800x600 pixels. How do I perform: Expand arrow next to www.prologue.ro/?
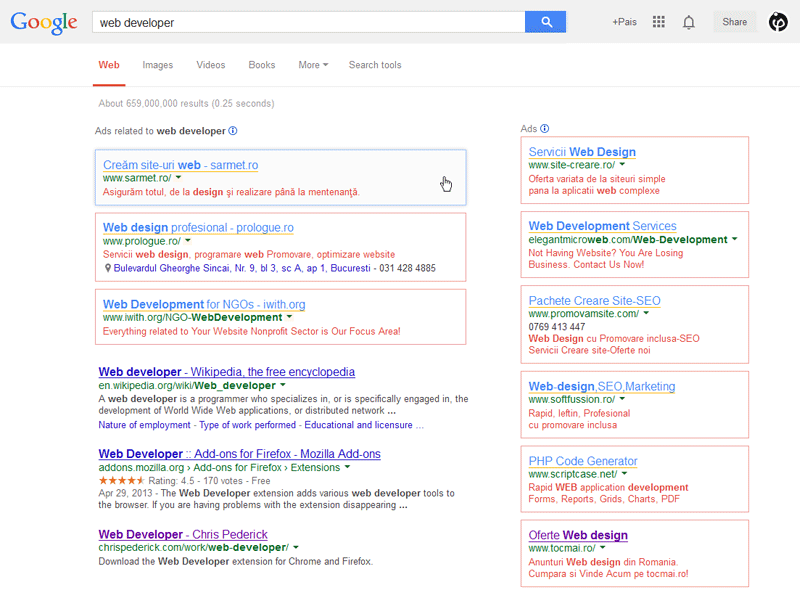coord(188,240)
